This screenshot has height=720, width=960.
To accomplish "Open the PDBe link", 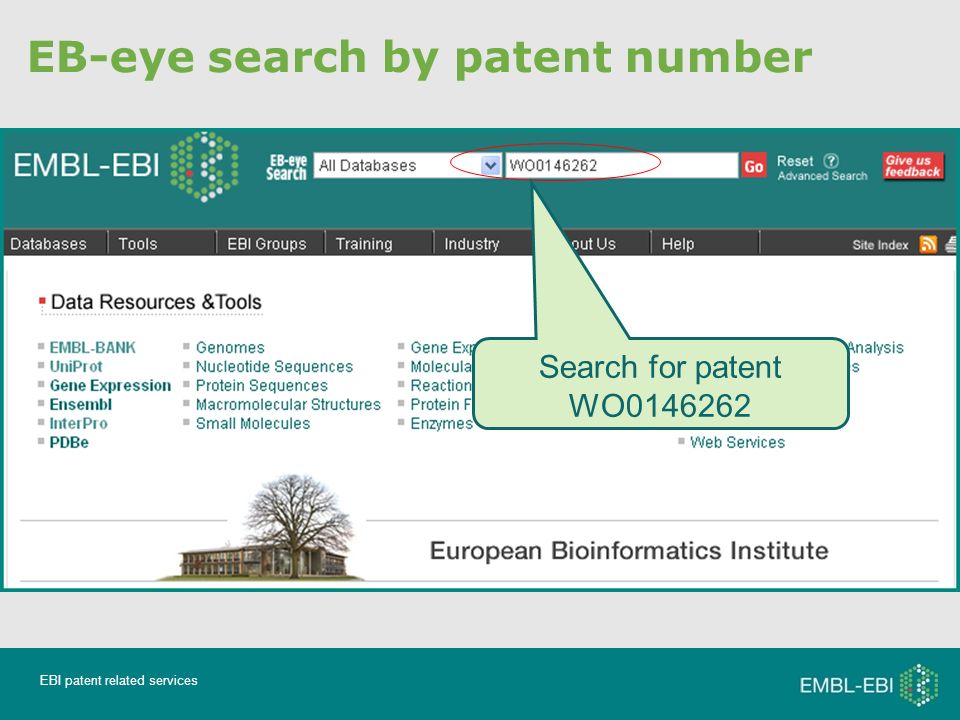I will [x=69, y=443].
